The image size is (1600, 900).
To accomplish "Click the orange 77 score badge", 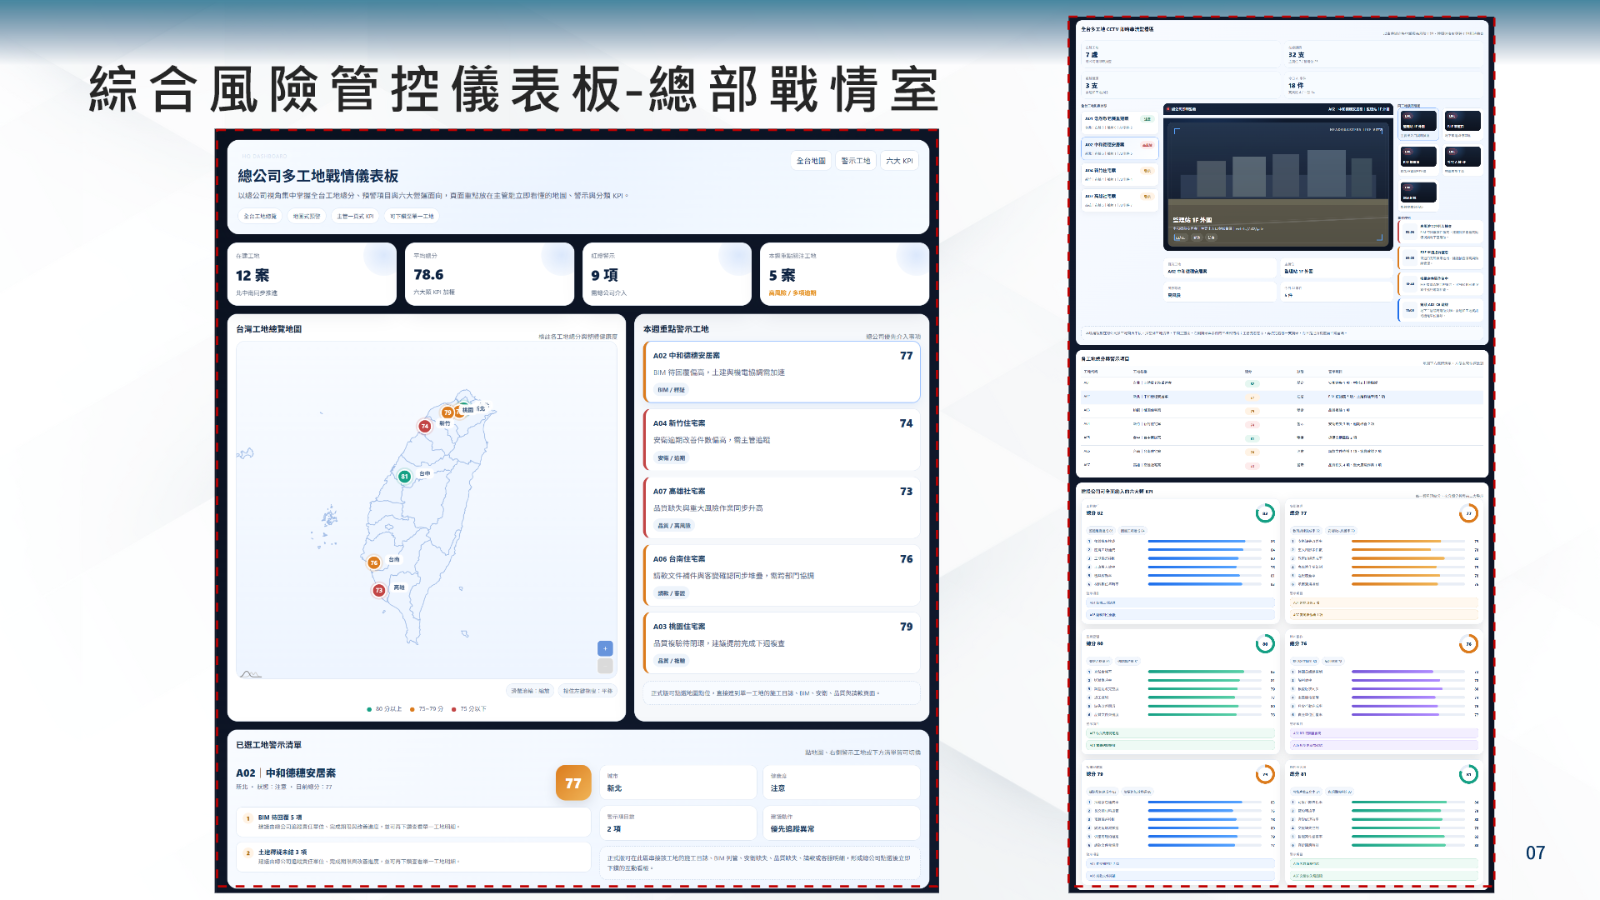I will 573,783.
